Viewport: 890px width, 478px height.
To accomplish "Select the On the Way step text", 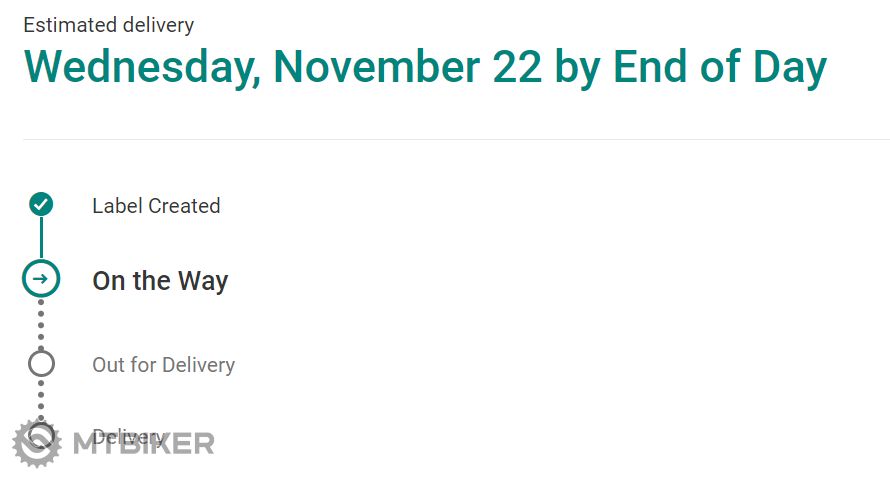I will pos(160,281).
